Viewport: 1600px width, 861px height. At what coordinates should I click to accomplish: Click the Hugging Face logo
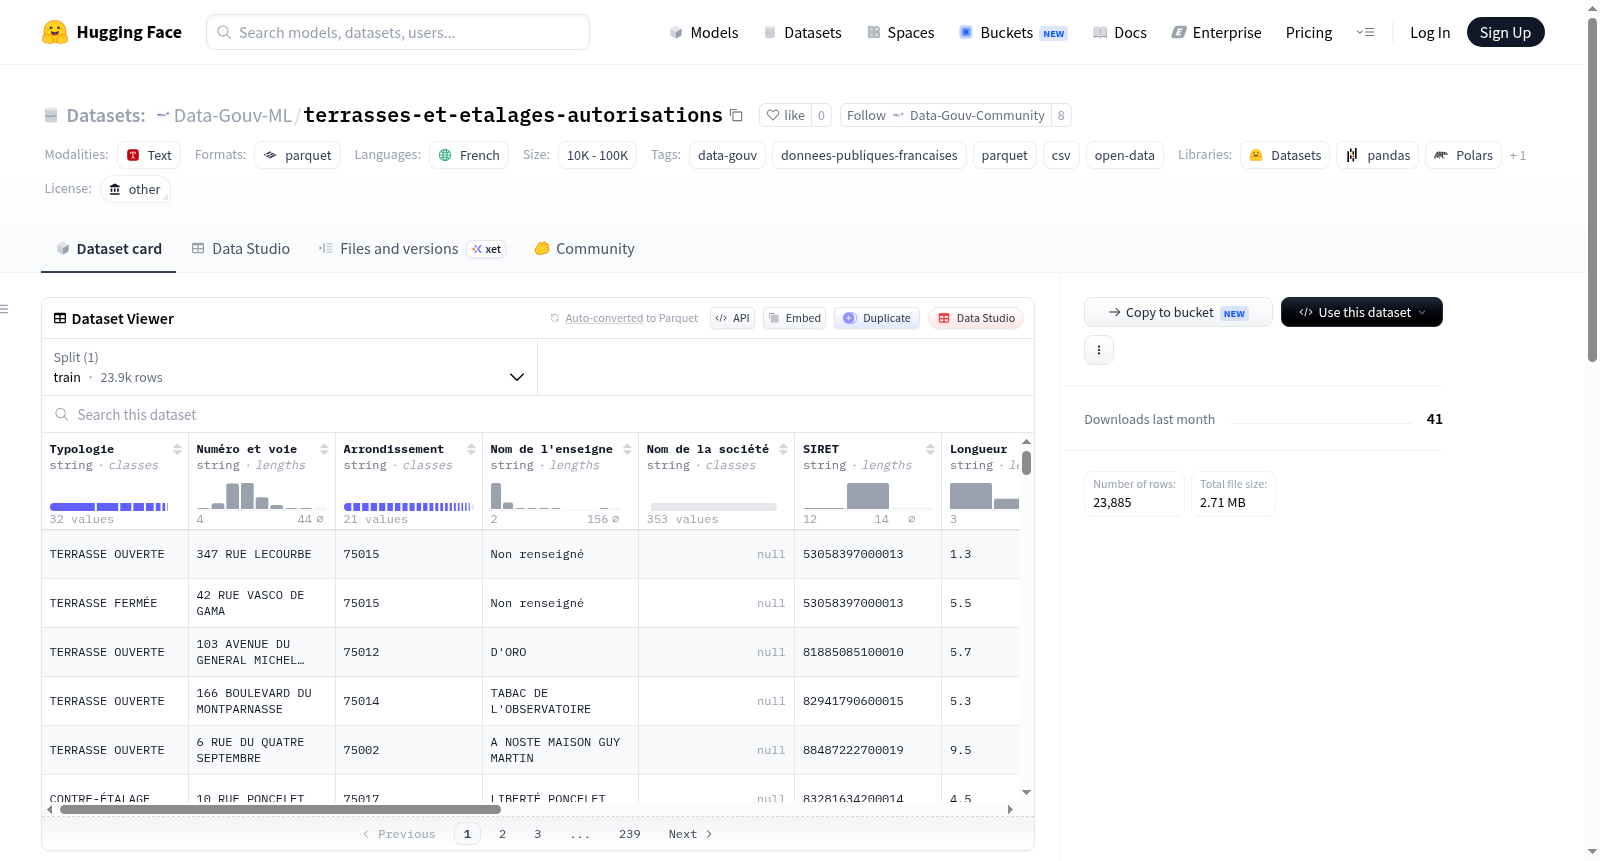[x=111, y=32]
